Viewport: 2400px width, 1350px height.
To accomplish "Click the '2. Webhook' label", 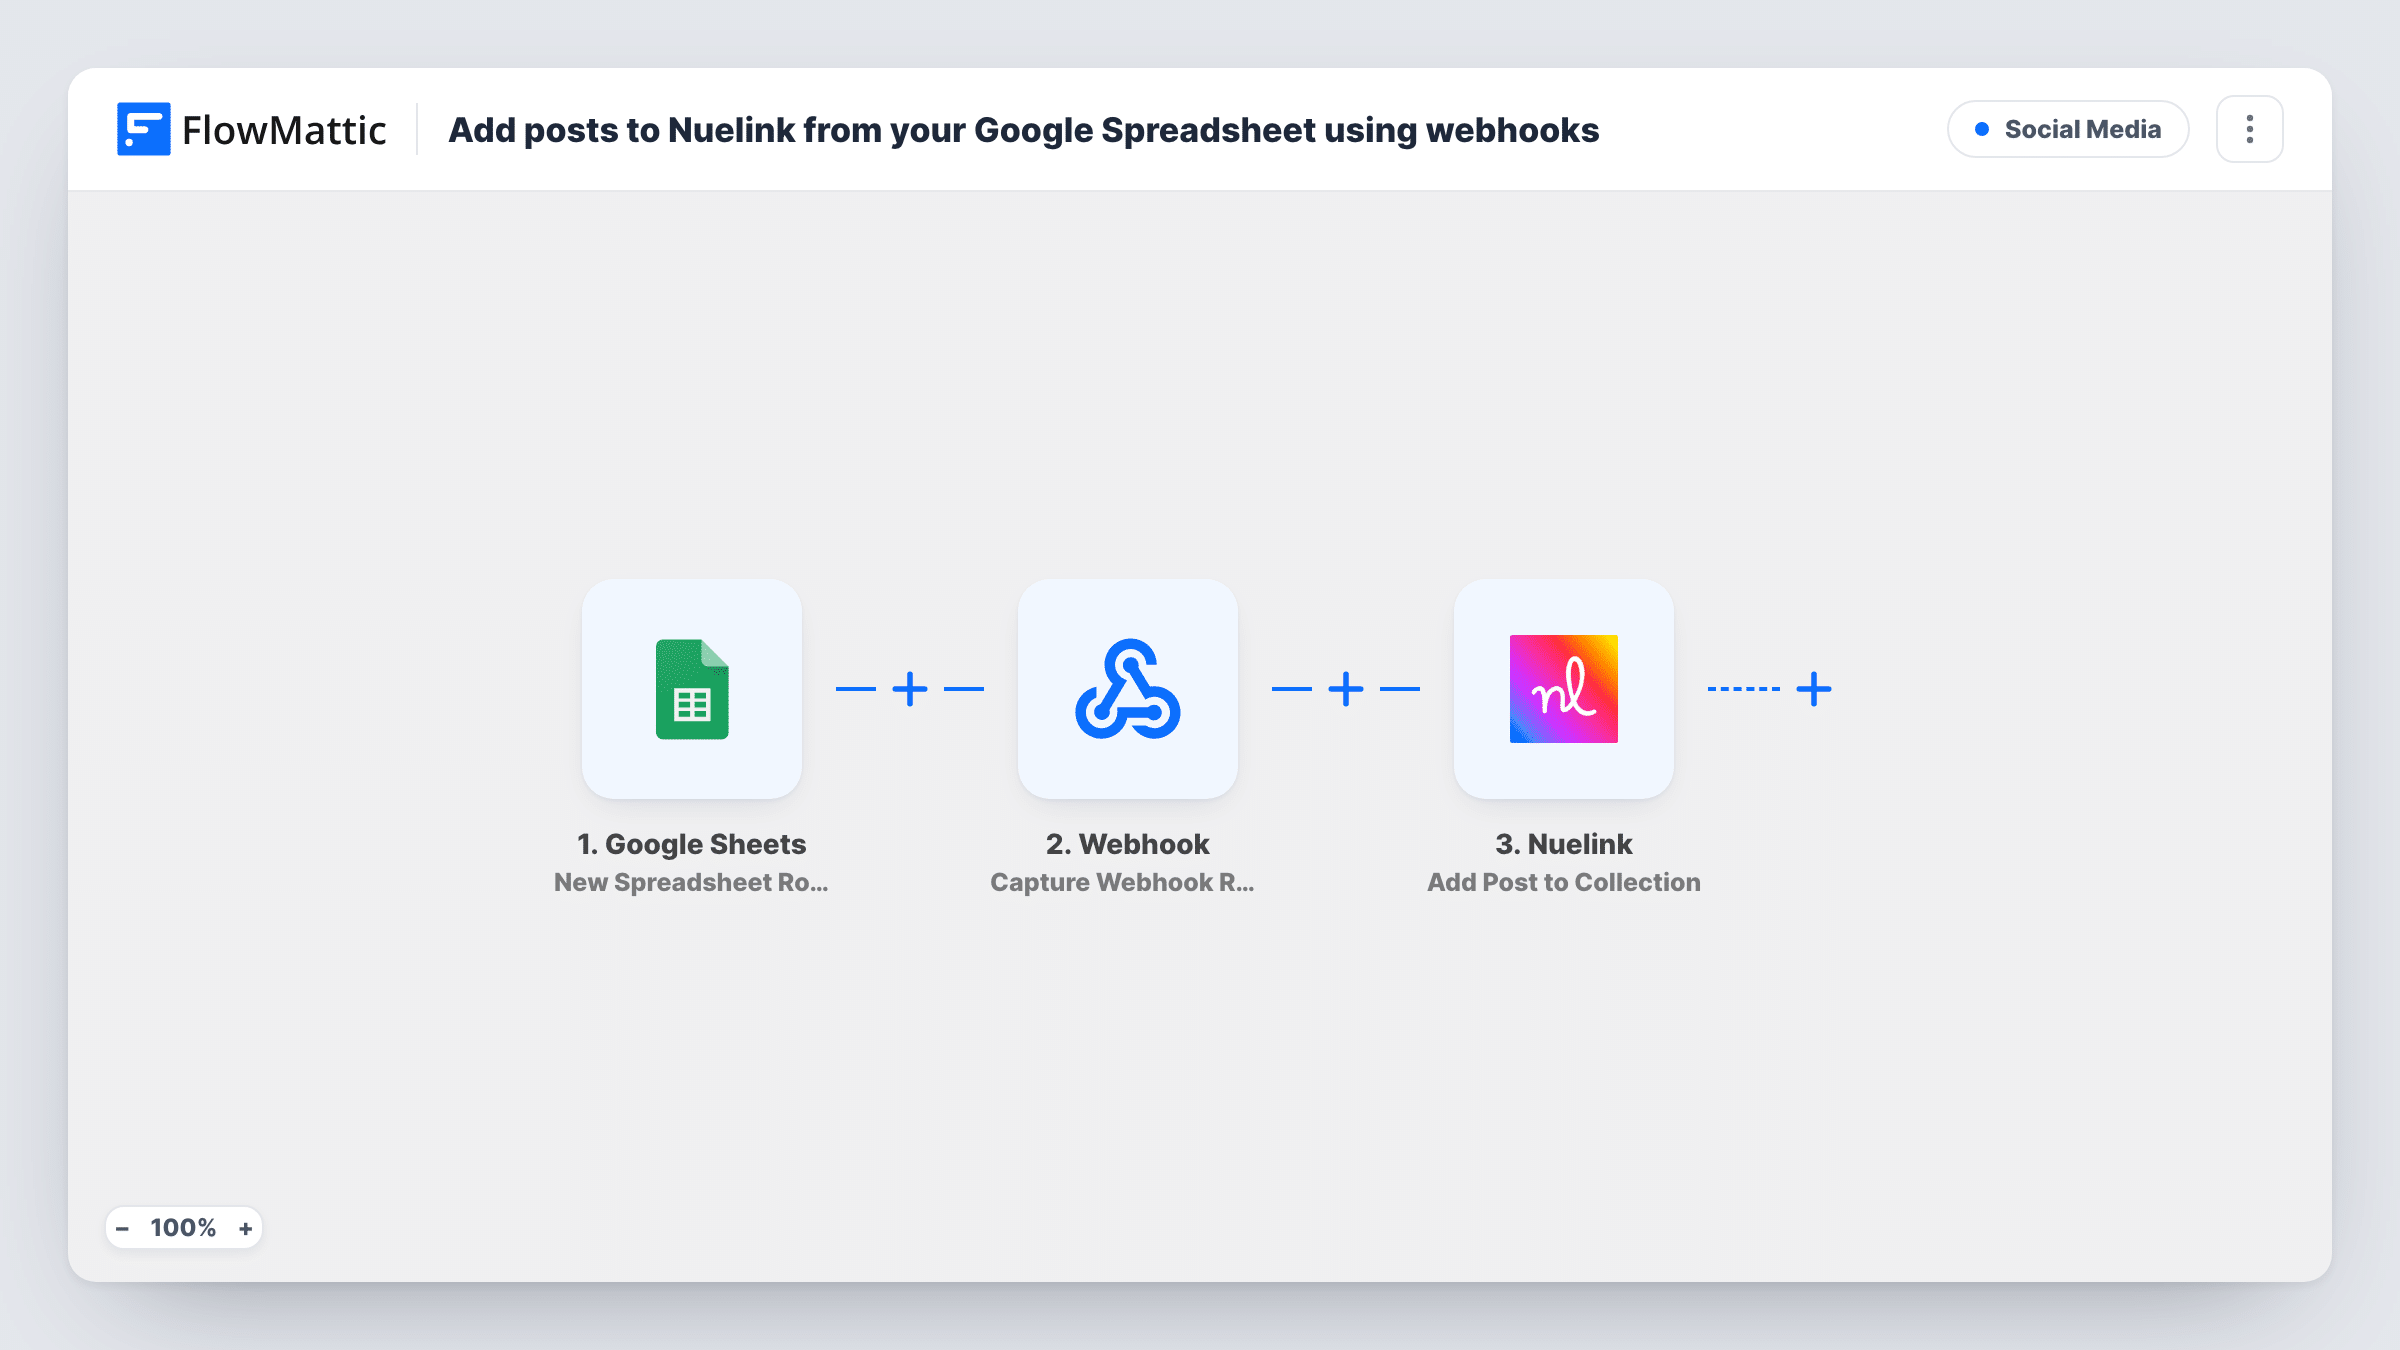I will [x=1128, y=844].
